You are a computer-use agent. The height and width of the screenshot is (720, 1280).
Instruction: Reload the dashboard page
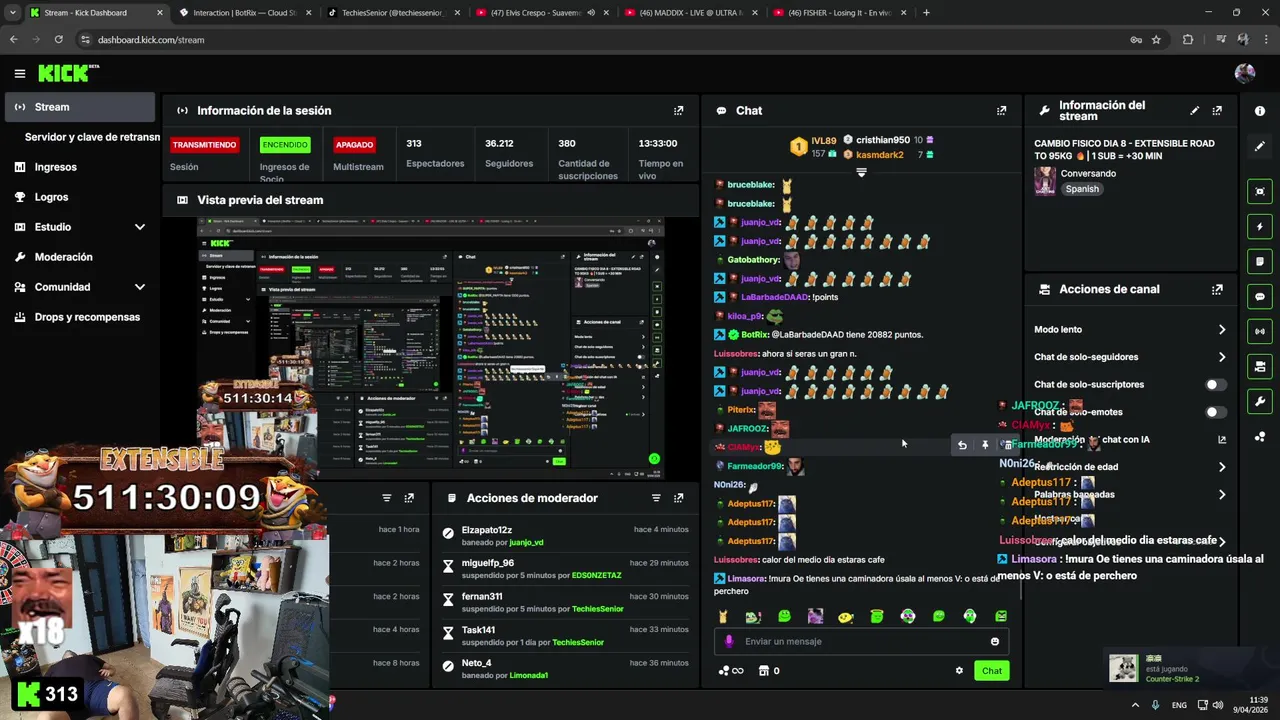pos(58,40)
